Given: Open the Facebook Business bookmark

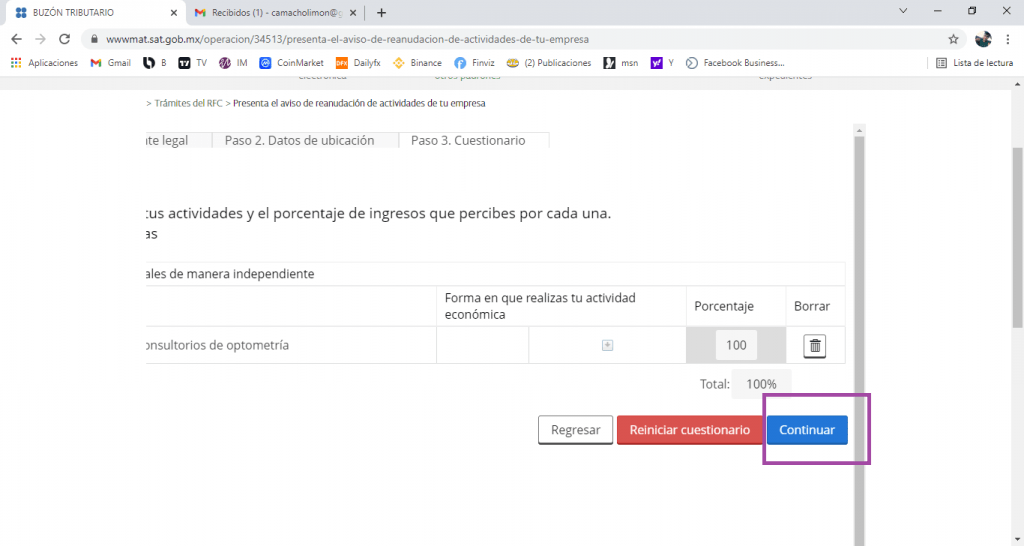Looking at the screenshot, I should pos(735,63).
